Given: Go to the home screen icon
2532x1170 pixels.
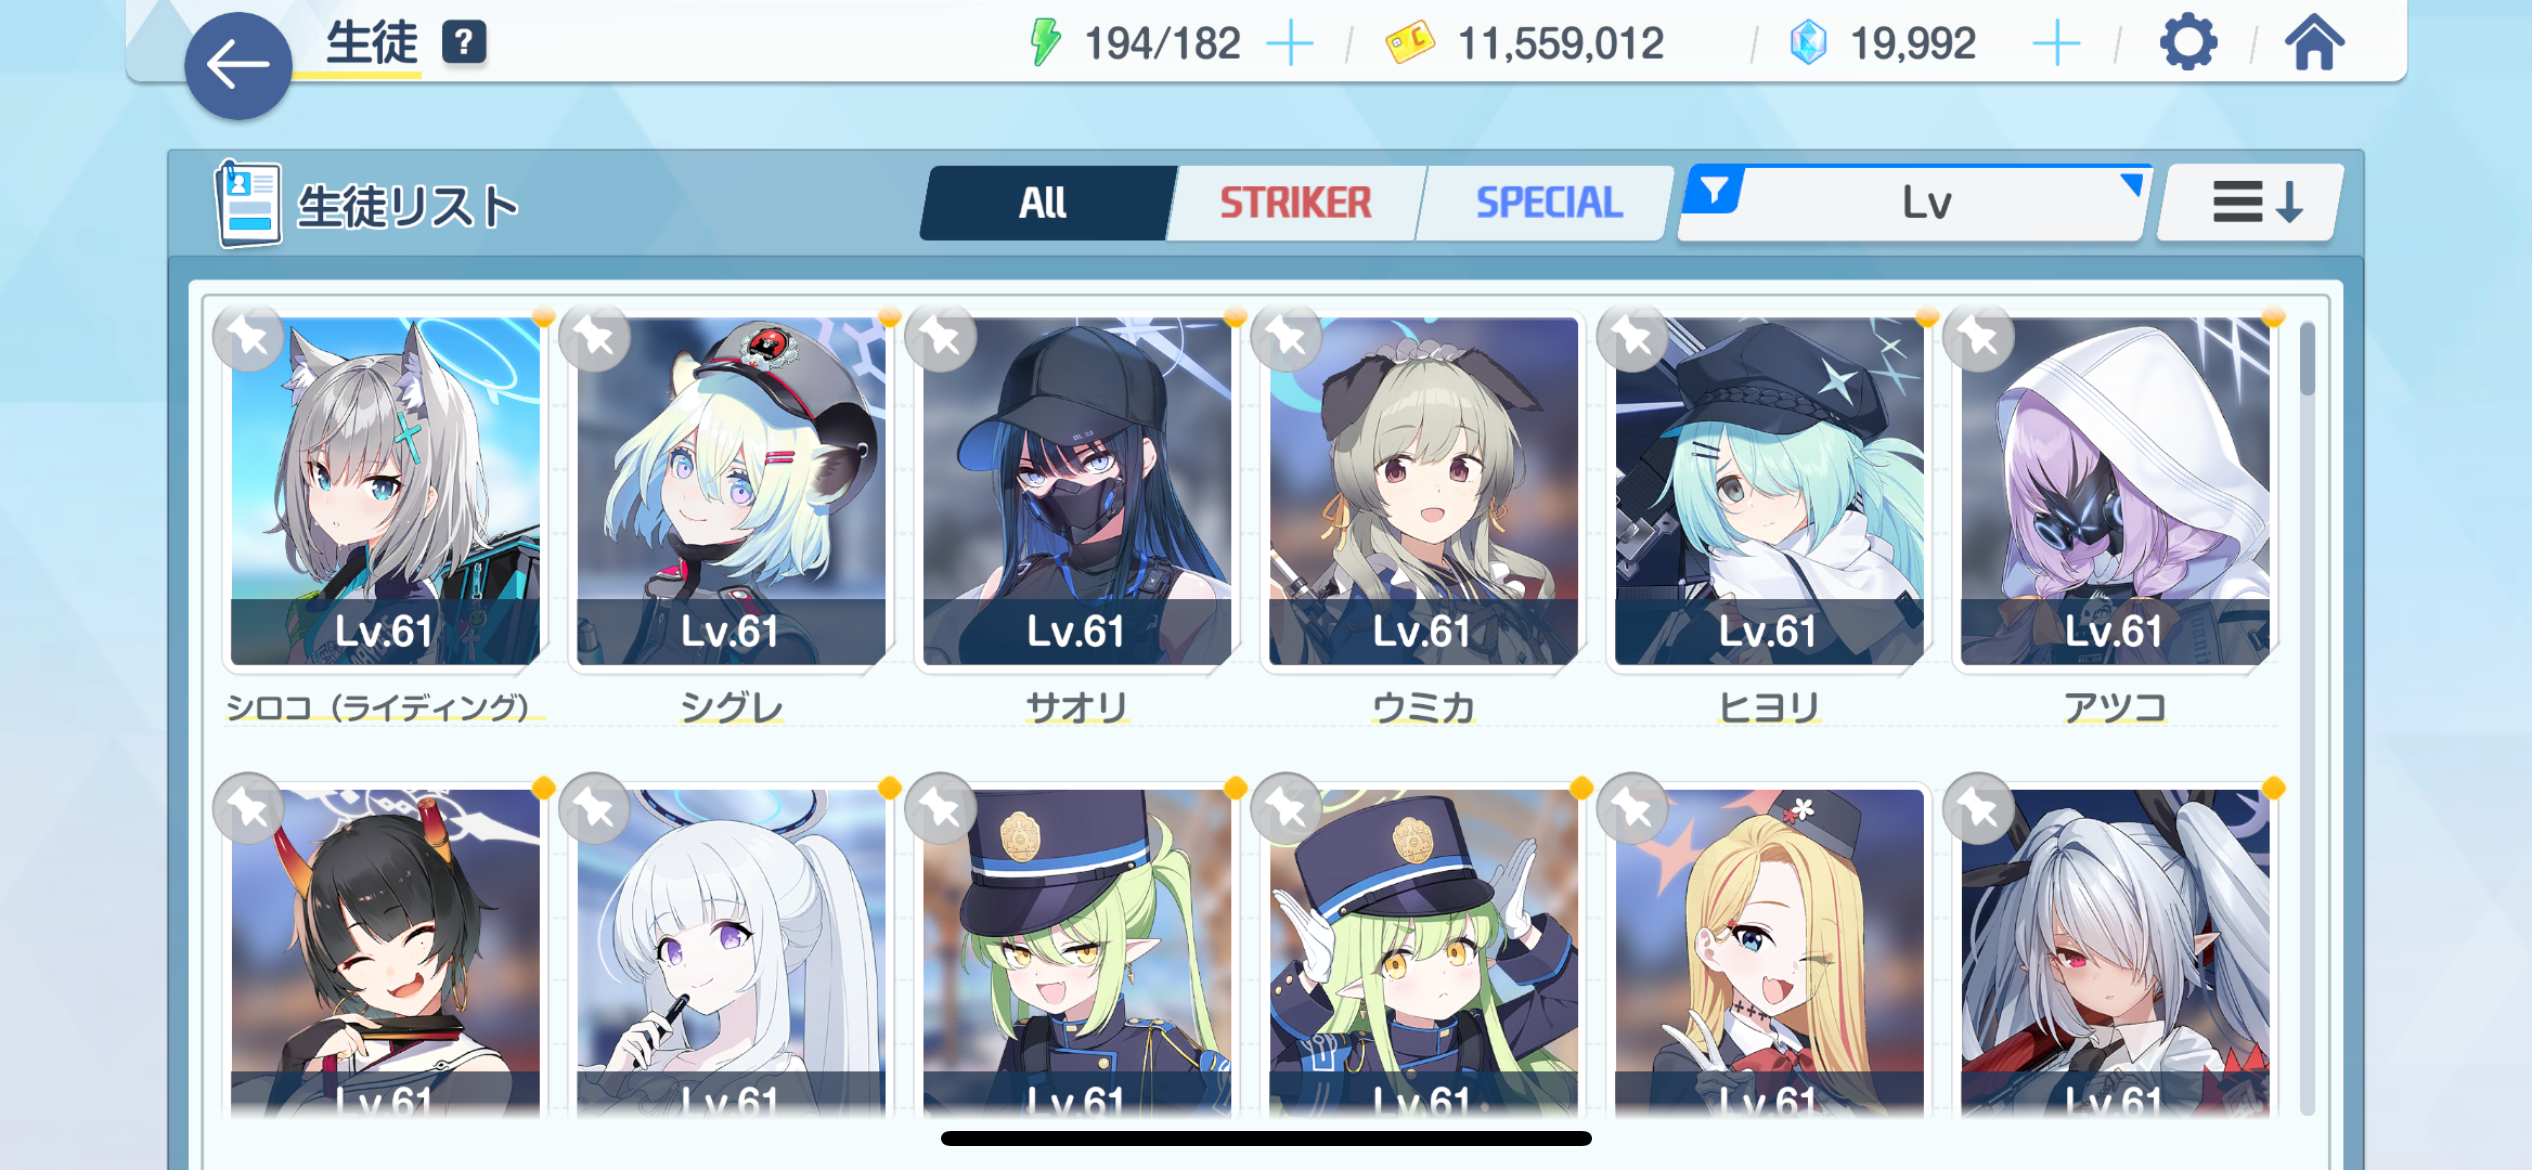Looking at the screenshot, I should 2314,43.
